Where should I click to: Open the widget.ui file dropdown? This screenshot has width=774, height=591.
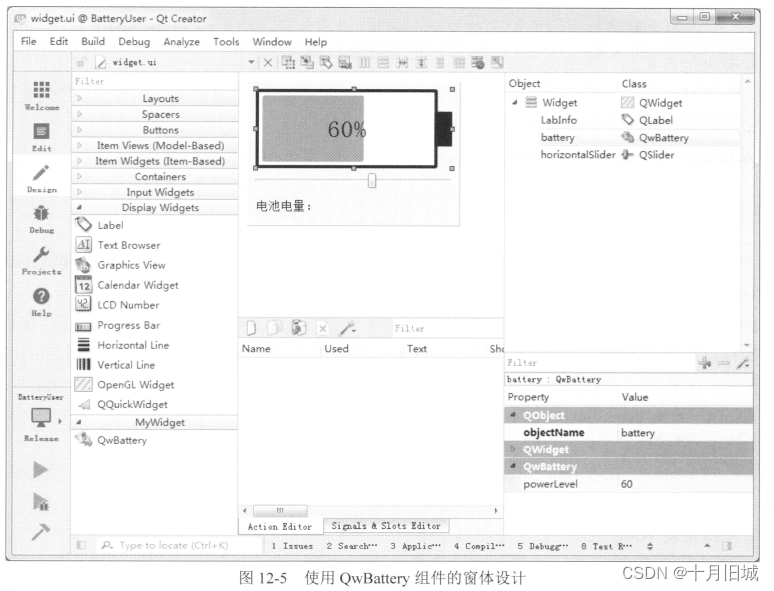coord(251,62)
